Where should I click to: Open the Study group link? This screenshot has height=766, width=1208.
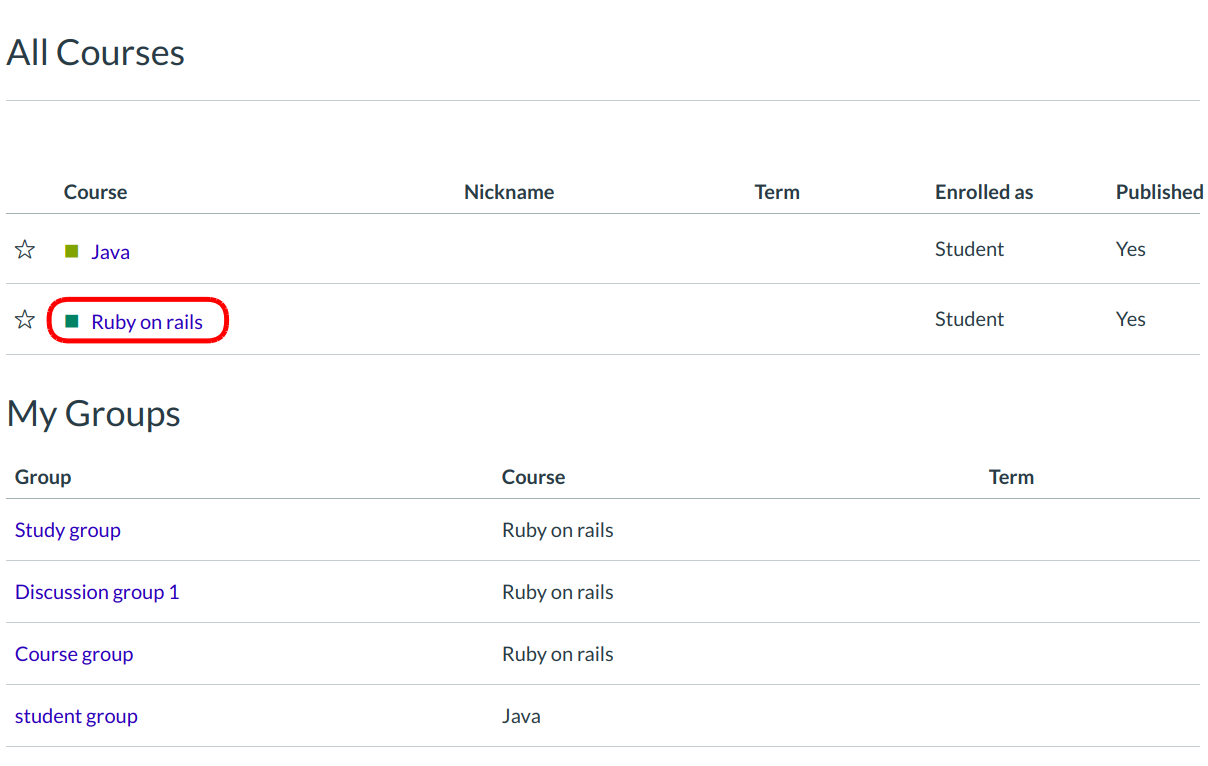coord(68,530)
